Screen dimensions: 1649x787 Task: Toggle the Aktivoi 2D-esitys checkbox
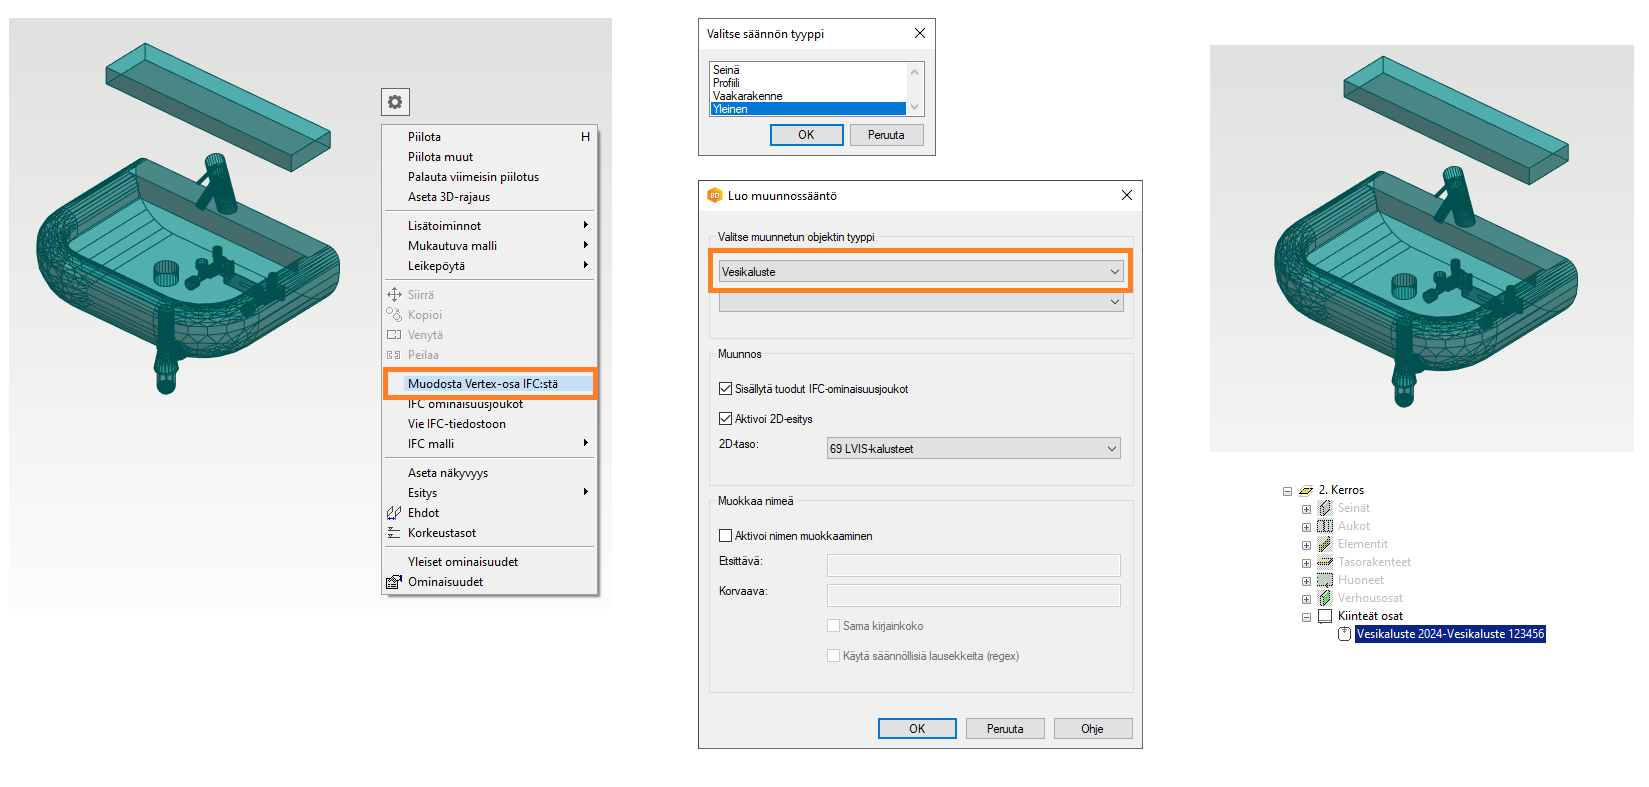[x=726, y=419]
